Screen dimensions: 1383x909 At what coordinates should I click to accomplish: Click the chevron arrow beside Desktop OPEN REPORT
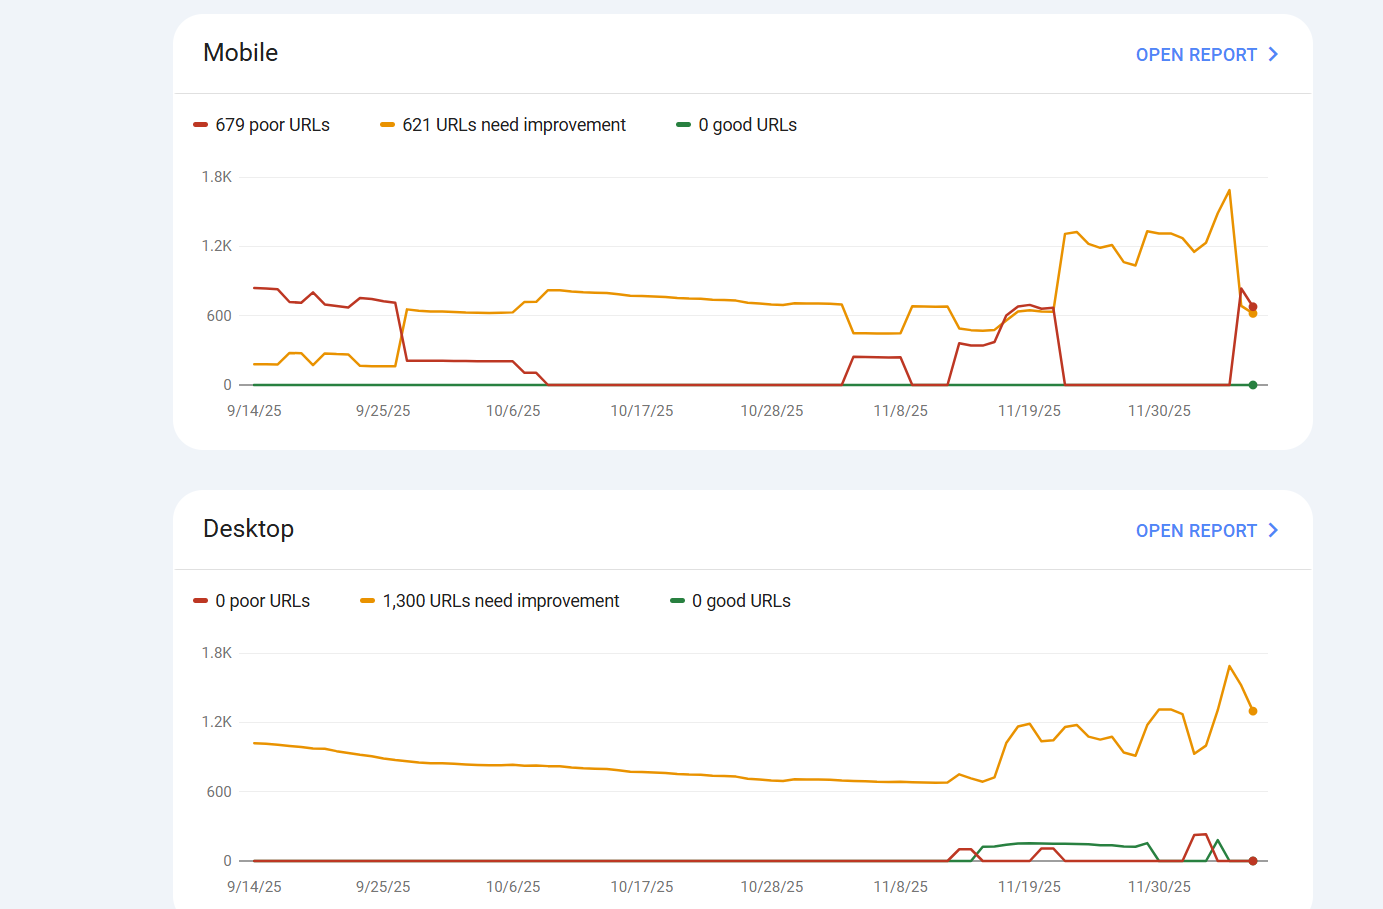(x=1272, y=530)
